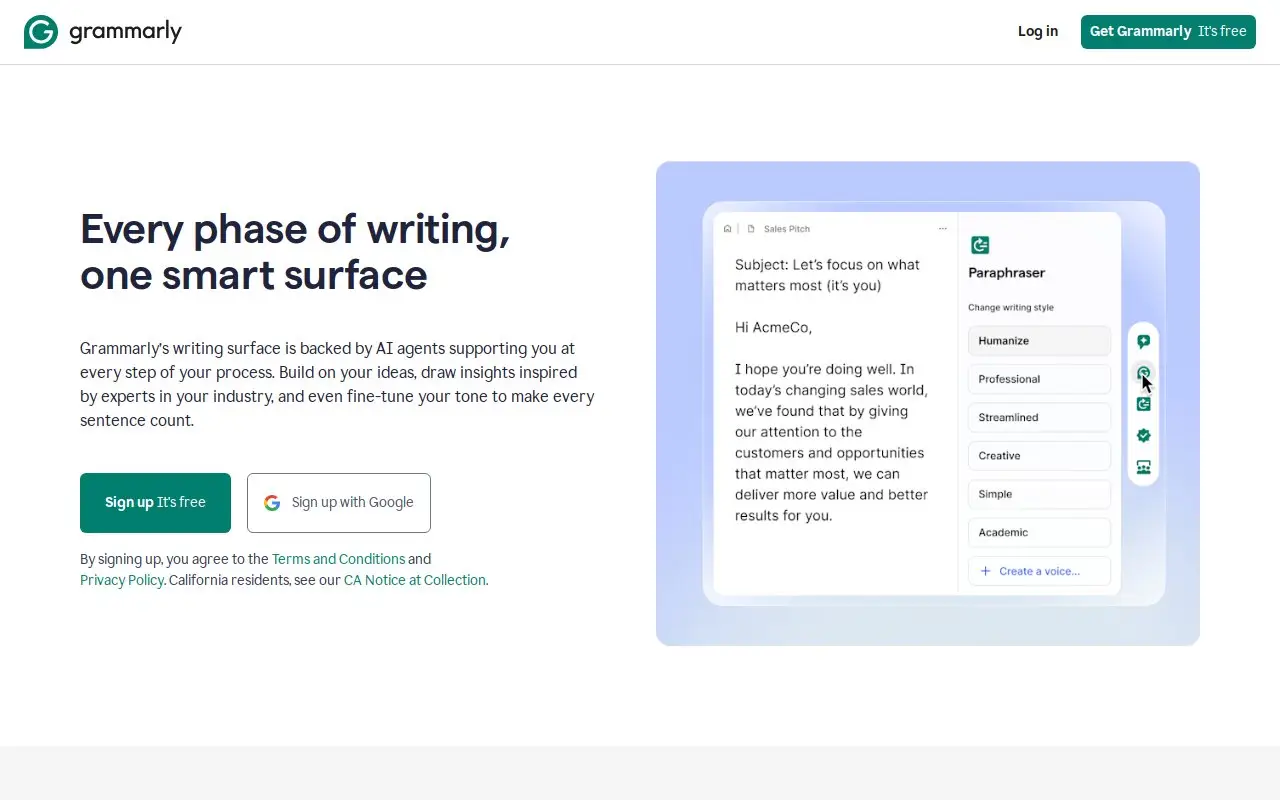Open the Privacy Policy link
Image resolution: width=1280 pixels, height=800 pixels.
122,580
